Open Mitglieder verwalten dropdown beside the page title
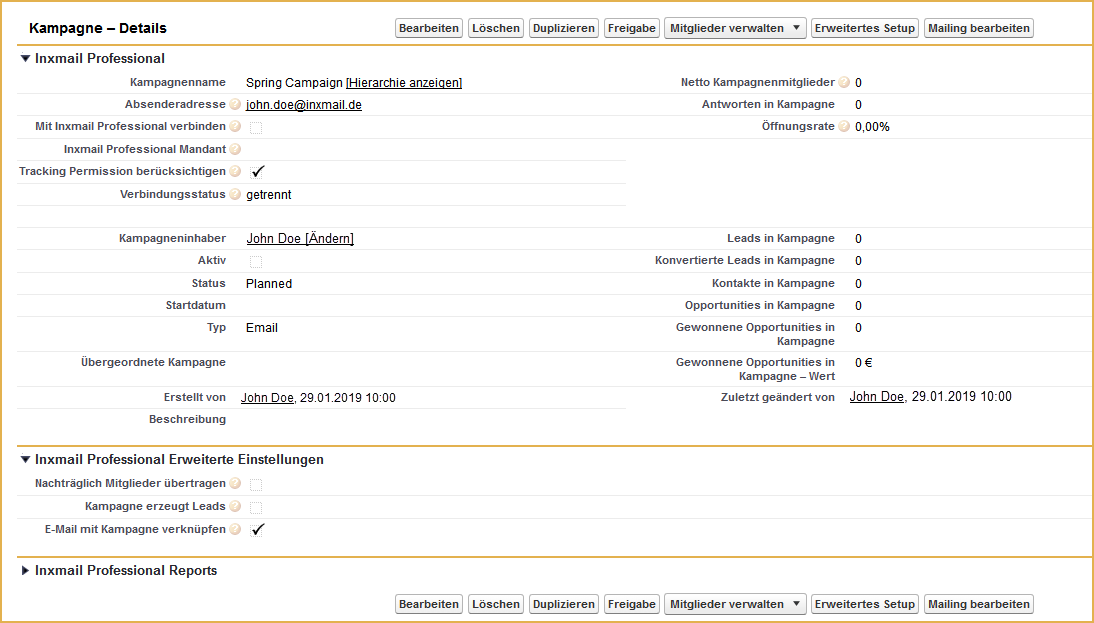 [x=735, y=28]
